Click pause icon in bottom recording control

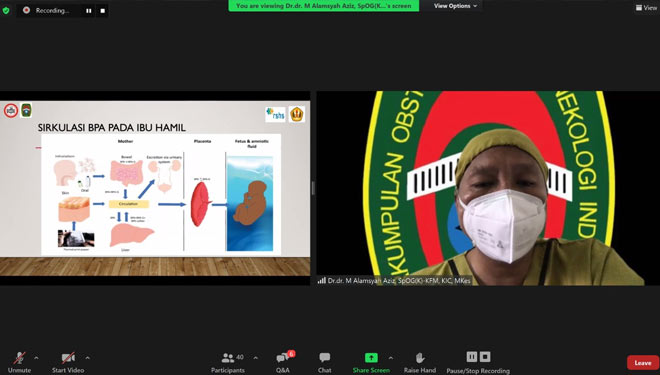click(472, 357)
